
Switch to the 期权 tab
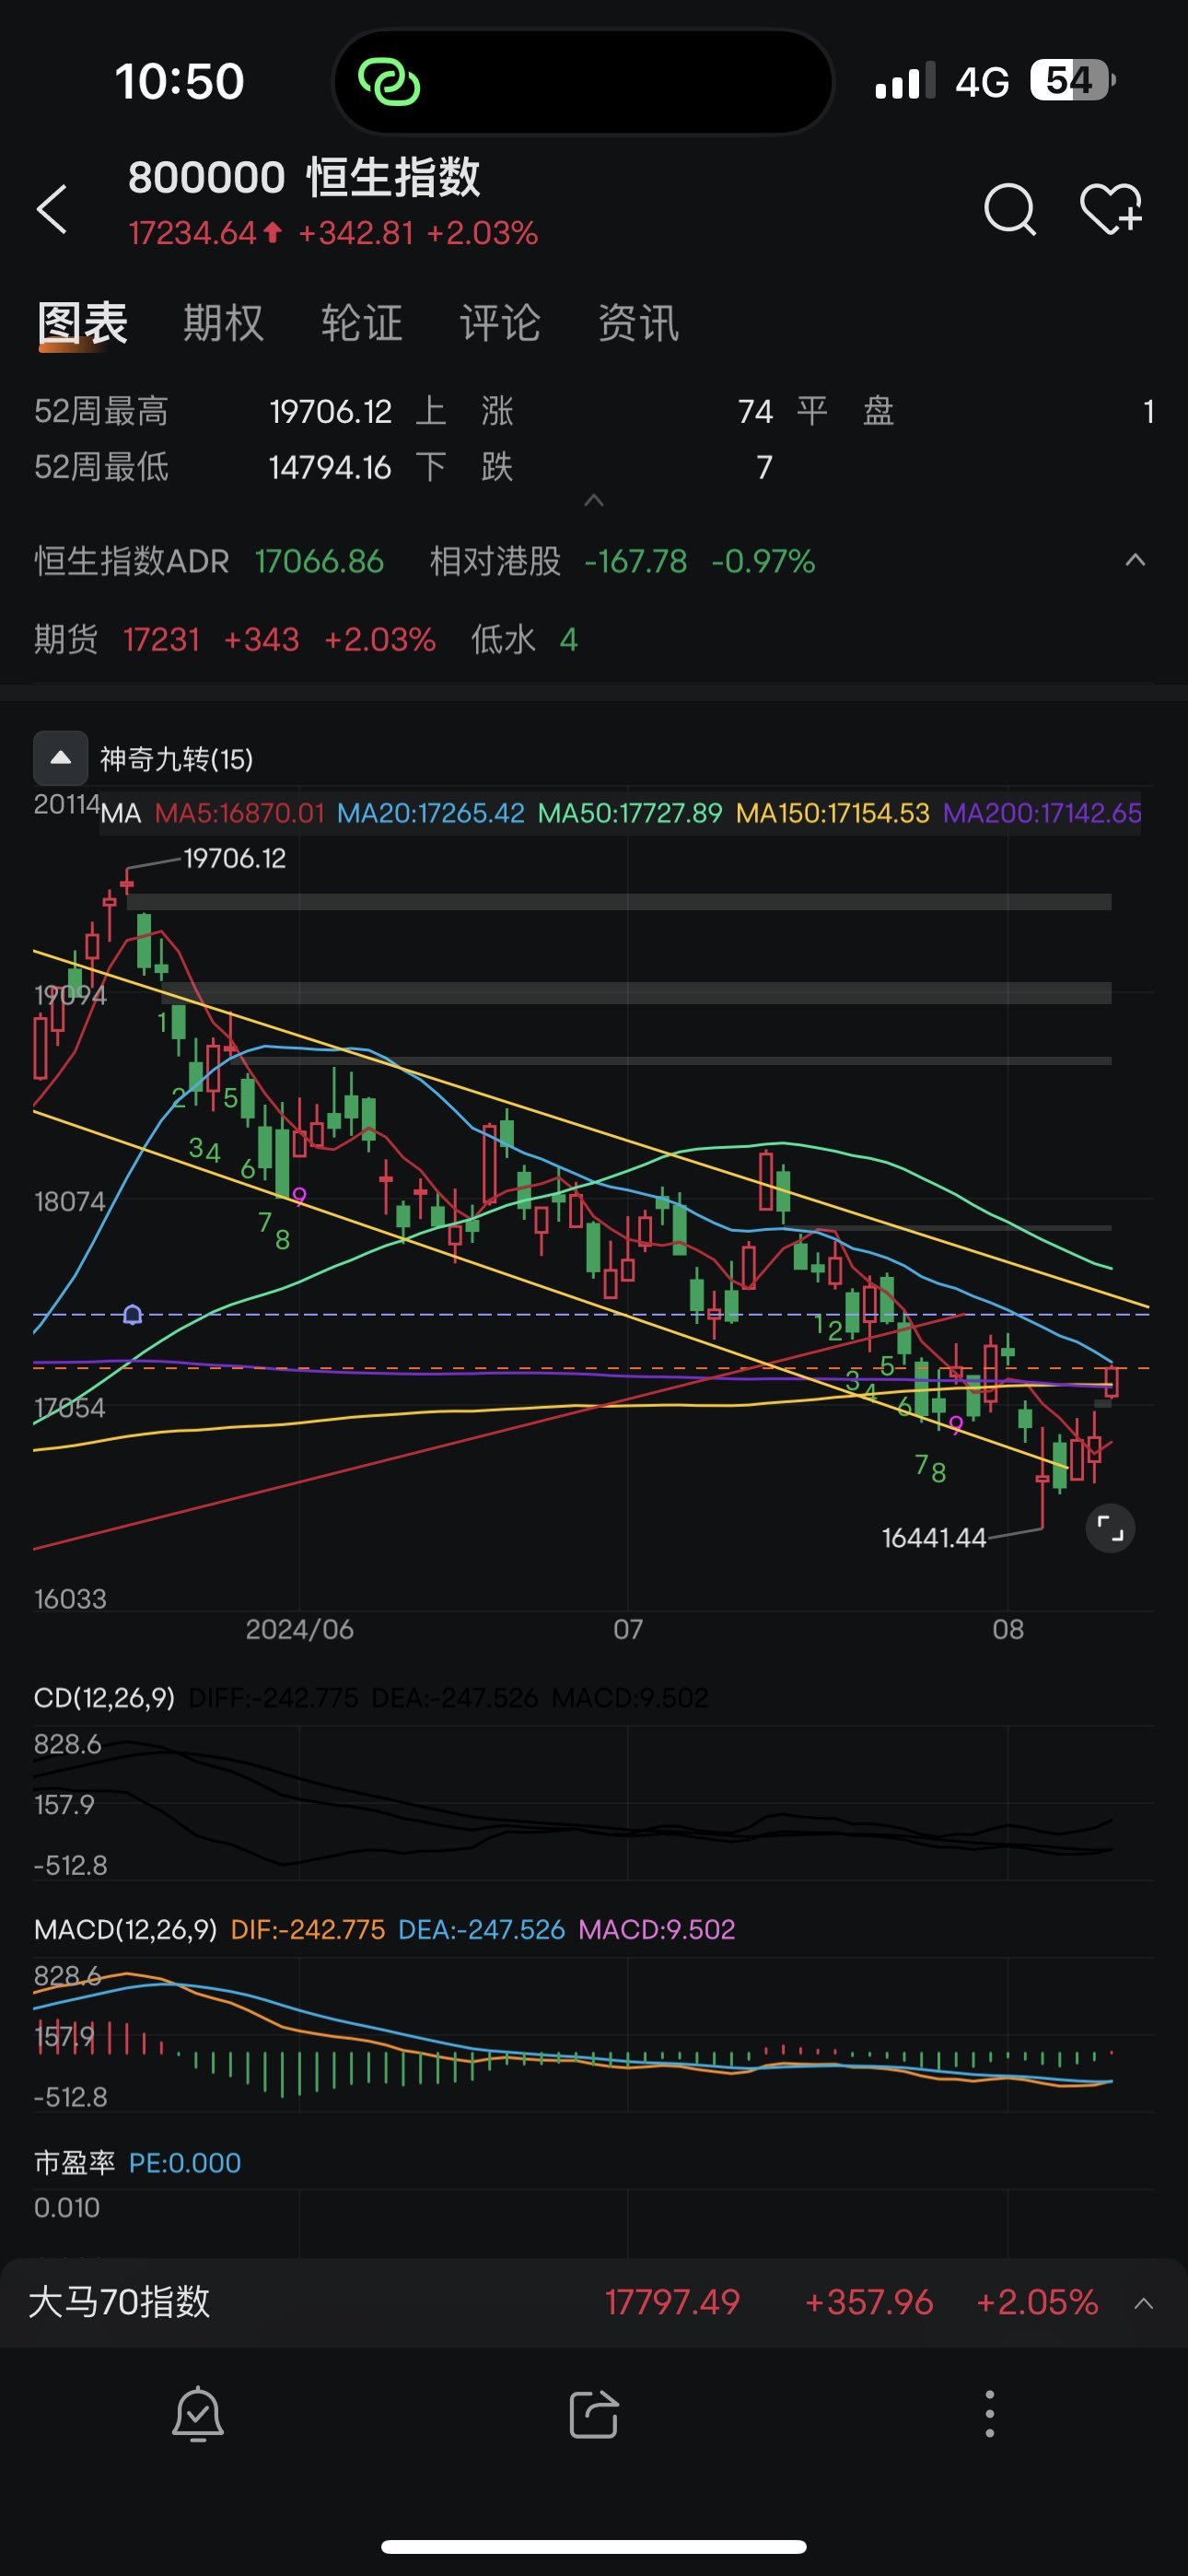(223, 323)
